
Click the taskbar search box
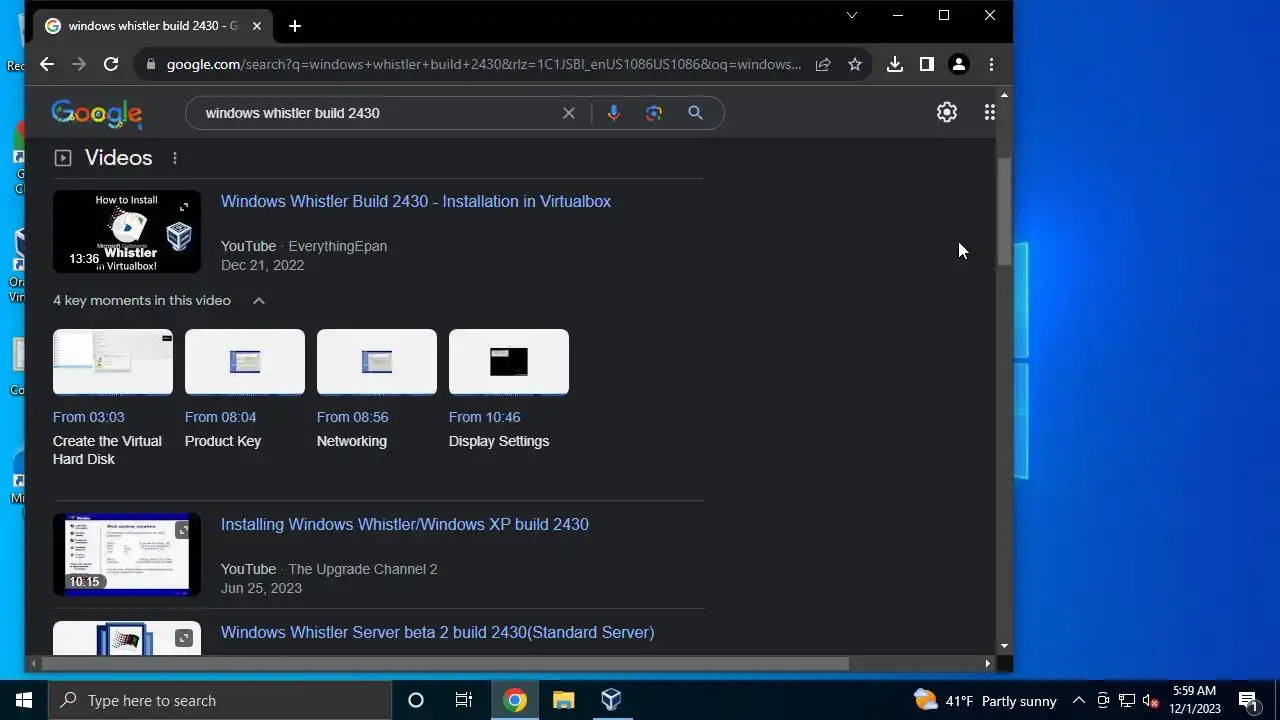click(220, 700)
